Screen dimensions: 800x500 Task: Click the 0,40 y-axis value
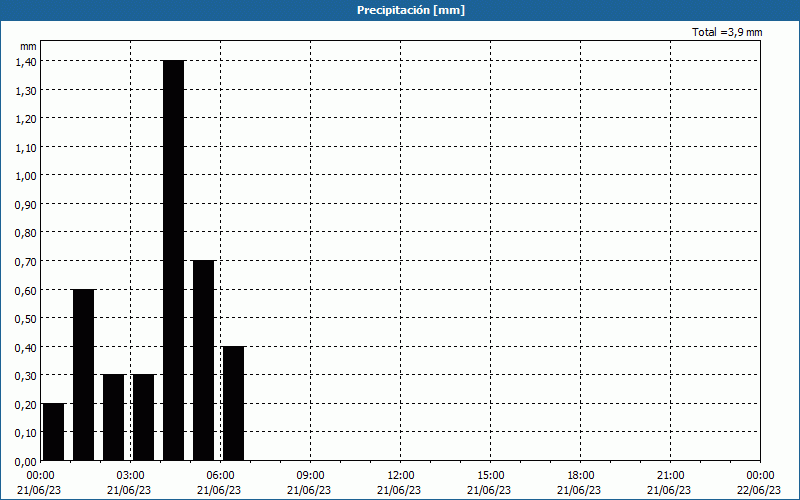pyautogui.click(x=26, y=347)
